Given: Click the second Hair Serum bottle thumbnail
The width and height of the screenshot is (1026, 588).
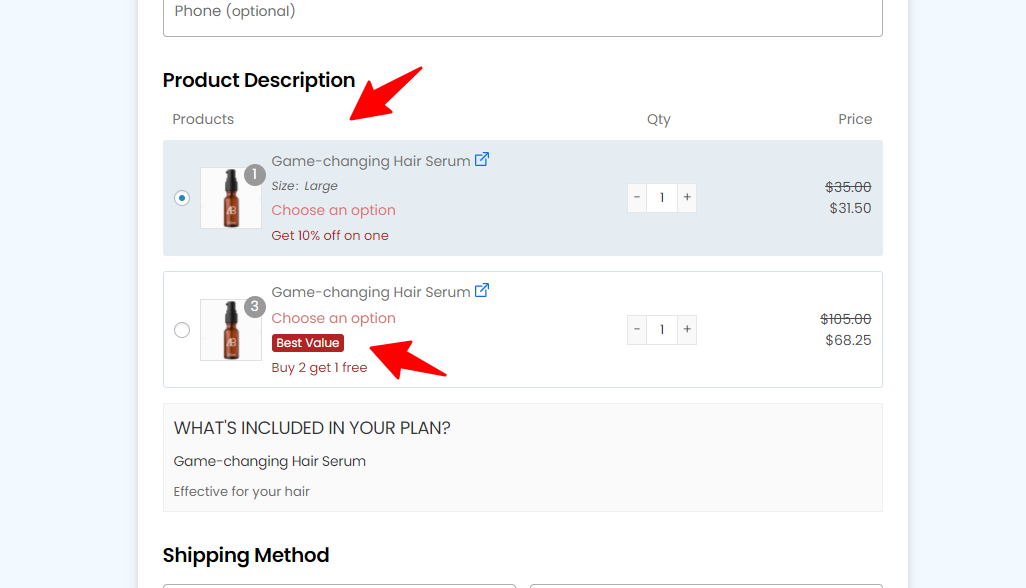Looking at the screenshot, I should (230, 330).
